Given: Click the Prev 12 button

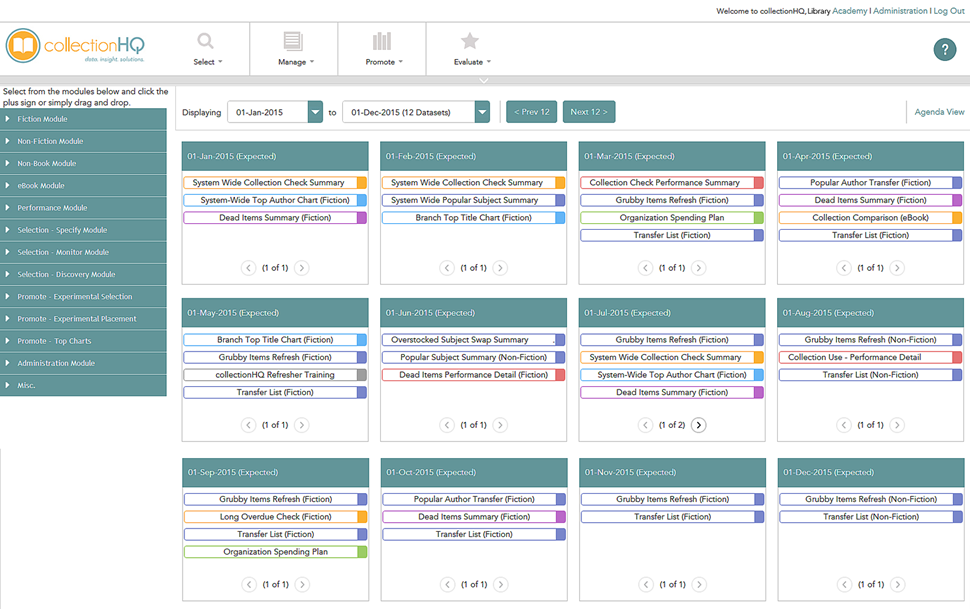Looking at the screenshot, I should [x=531, y=112].
